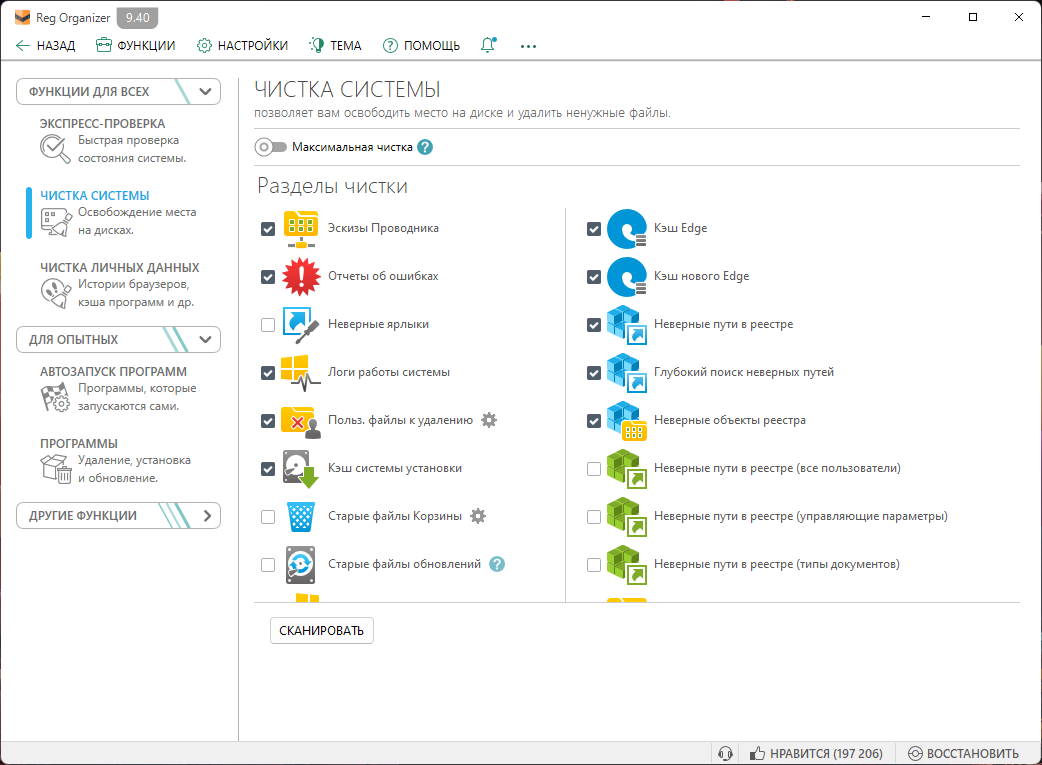Image resolution: width=1042 pixels, height=765 pixels.
Task: Open settings gear next to Польз. файлы к удалению
Action: pos(489,420)
